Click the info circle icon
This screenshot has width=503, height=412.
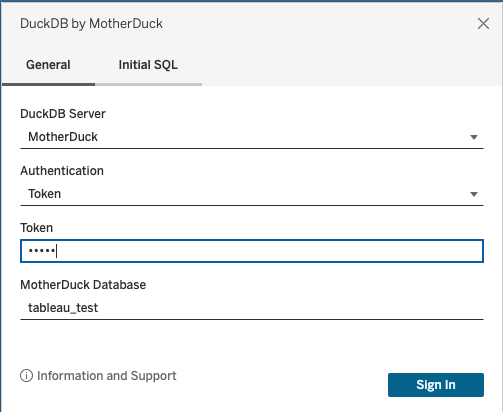26,376
